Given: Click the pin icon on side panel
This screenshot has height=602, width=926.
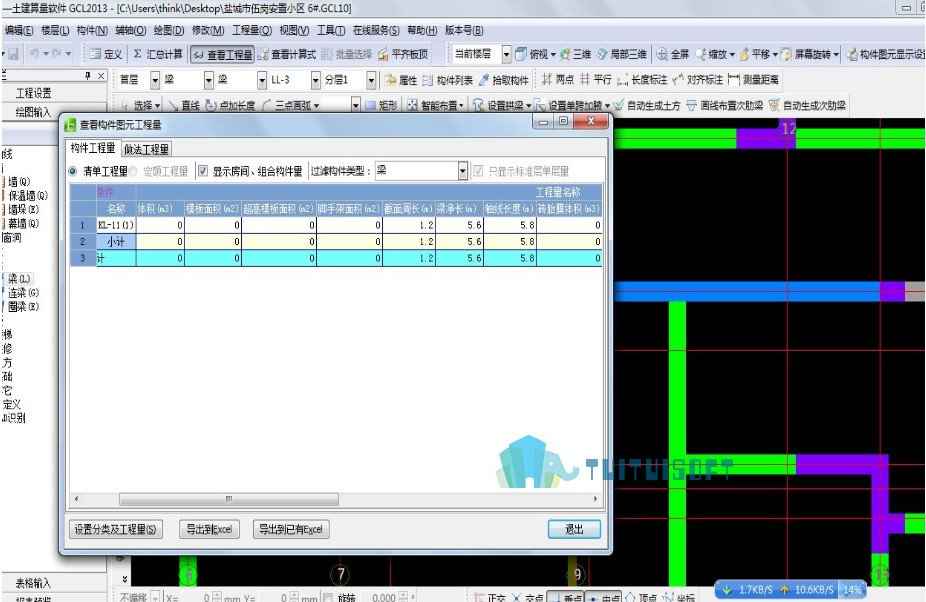Looking at the screenshot, I should coord(87,76).
